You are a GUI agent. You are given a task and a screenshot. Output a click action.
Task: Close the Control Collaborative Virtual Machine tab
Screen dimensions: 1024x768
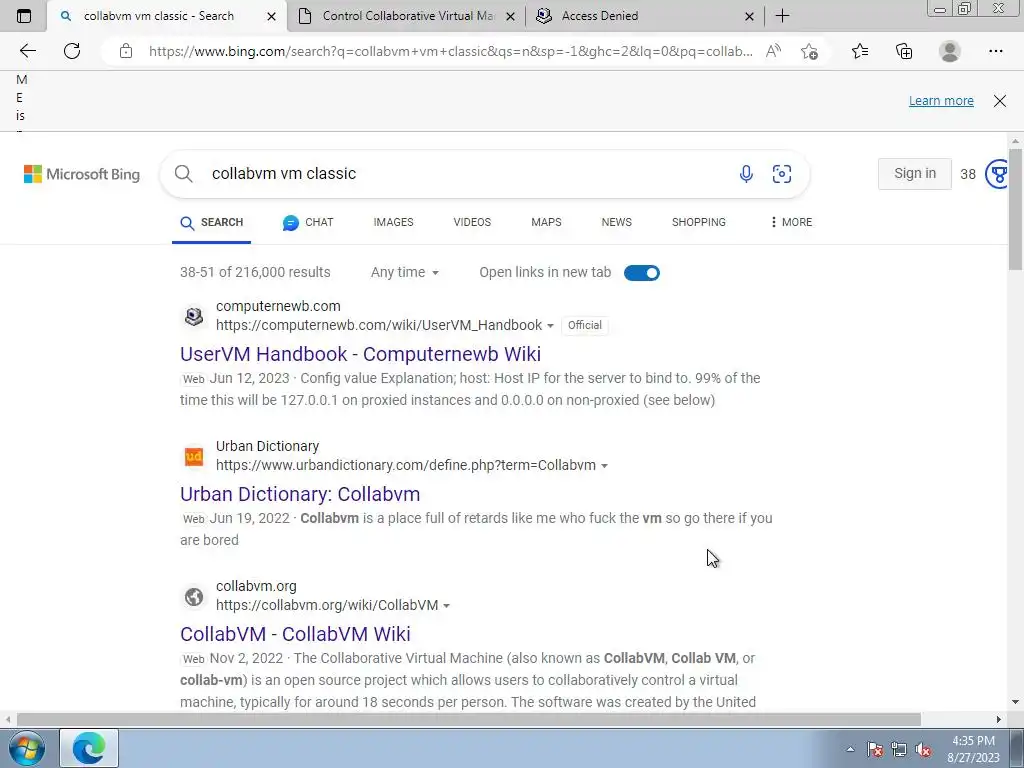point(511,16)
